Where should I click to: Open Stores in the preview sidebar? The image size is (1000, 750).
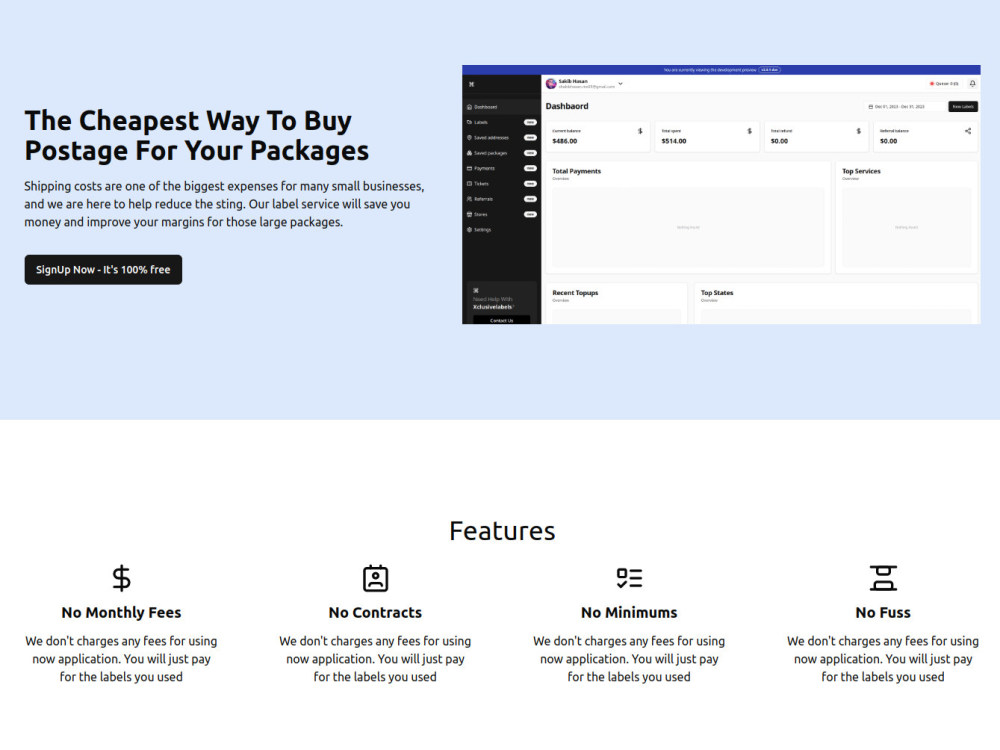501,214
